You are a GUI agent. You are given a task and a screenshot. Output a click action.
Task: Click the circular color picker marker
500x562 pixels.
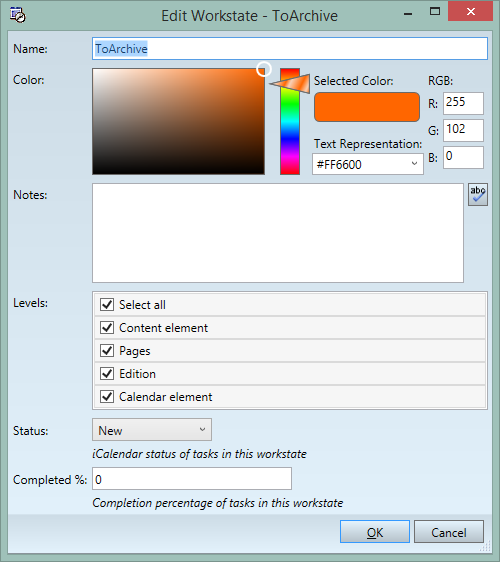point(264,69)
